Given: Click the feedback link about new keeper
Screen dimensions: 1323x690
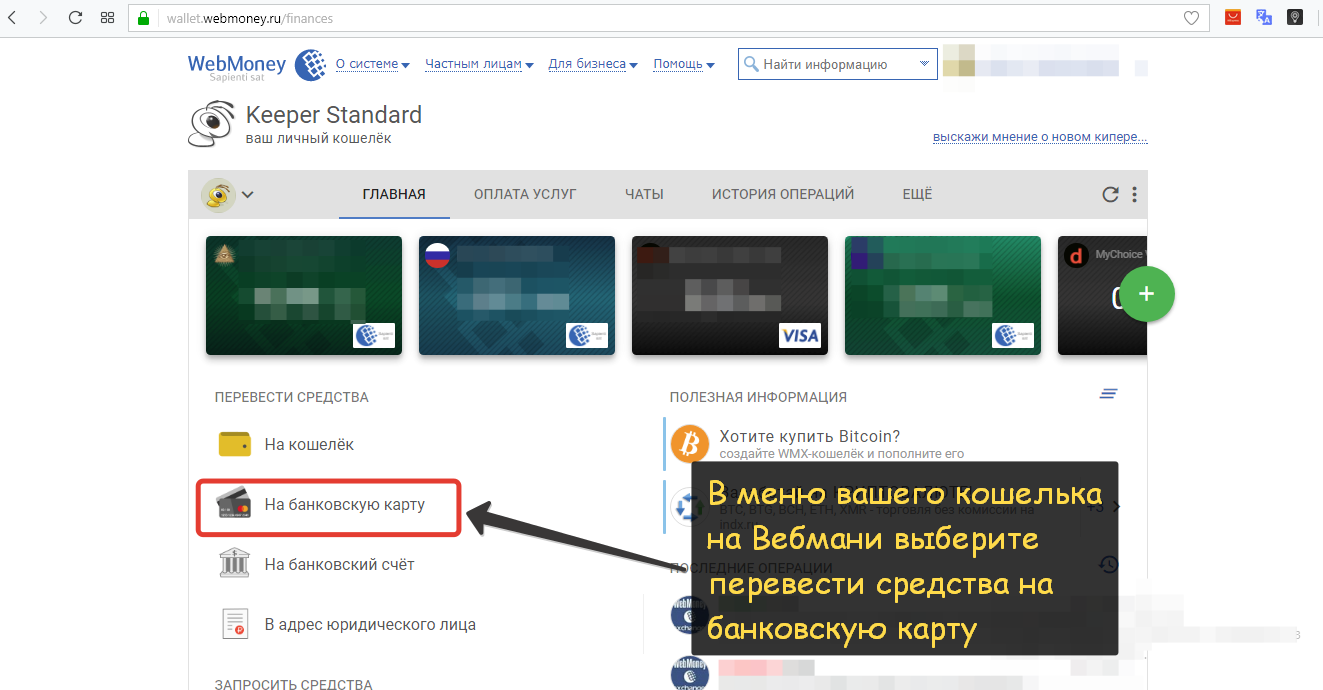Looking at the screenshot, I should tap(1040, 137).
